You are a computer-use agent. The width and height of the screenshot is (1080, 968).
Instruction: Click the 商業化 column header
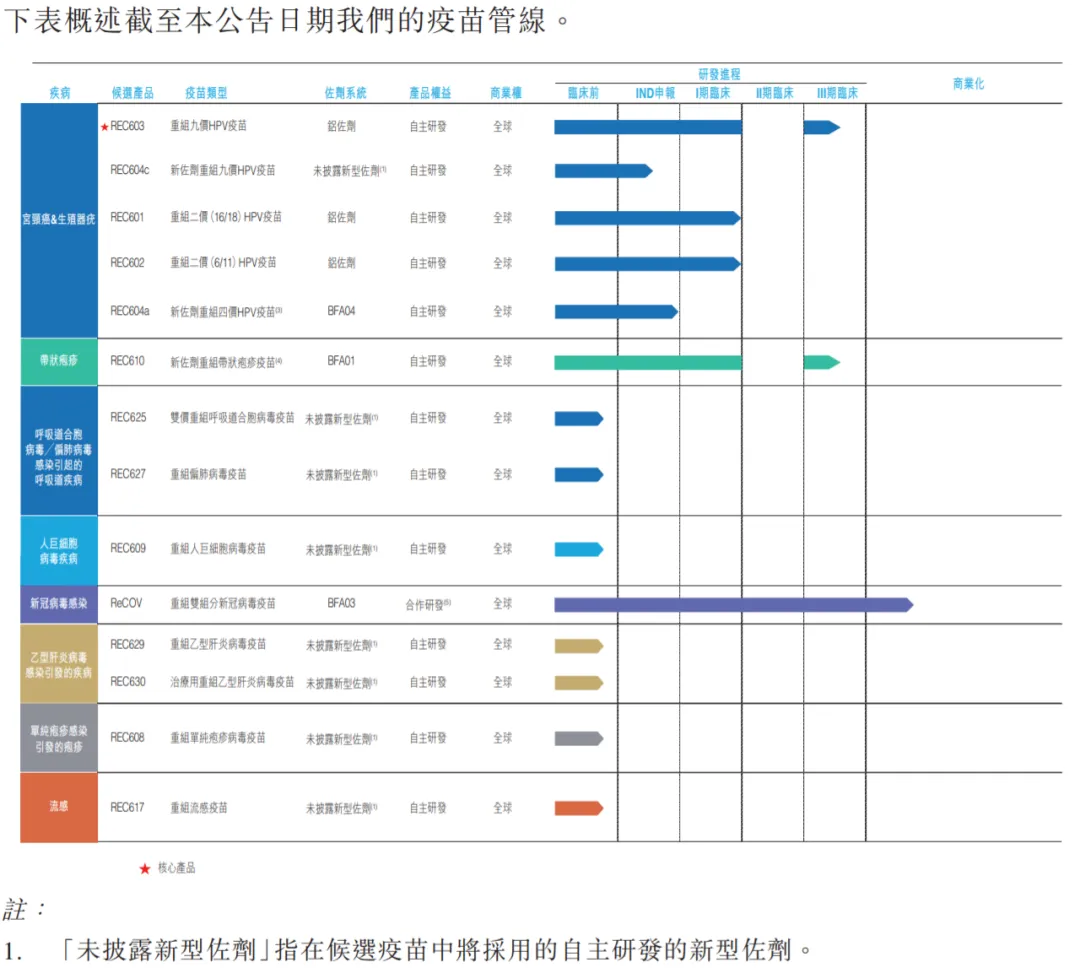point(968,84)
